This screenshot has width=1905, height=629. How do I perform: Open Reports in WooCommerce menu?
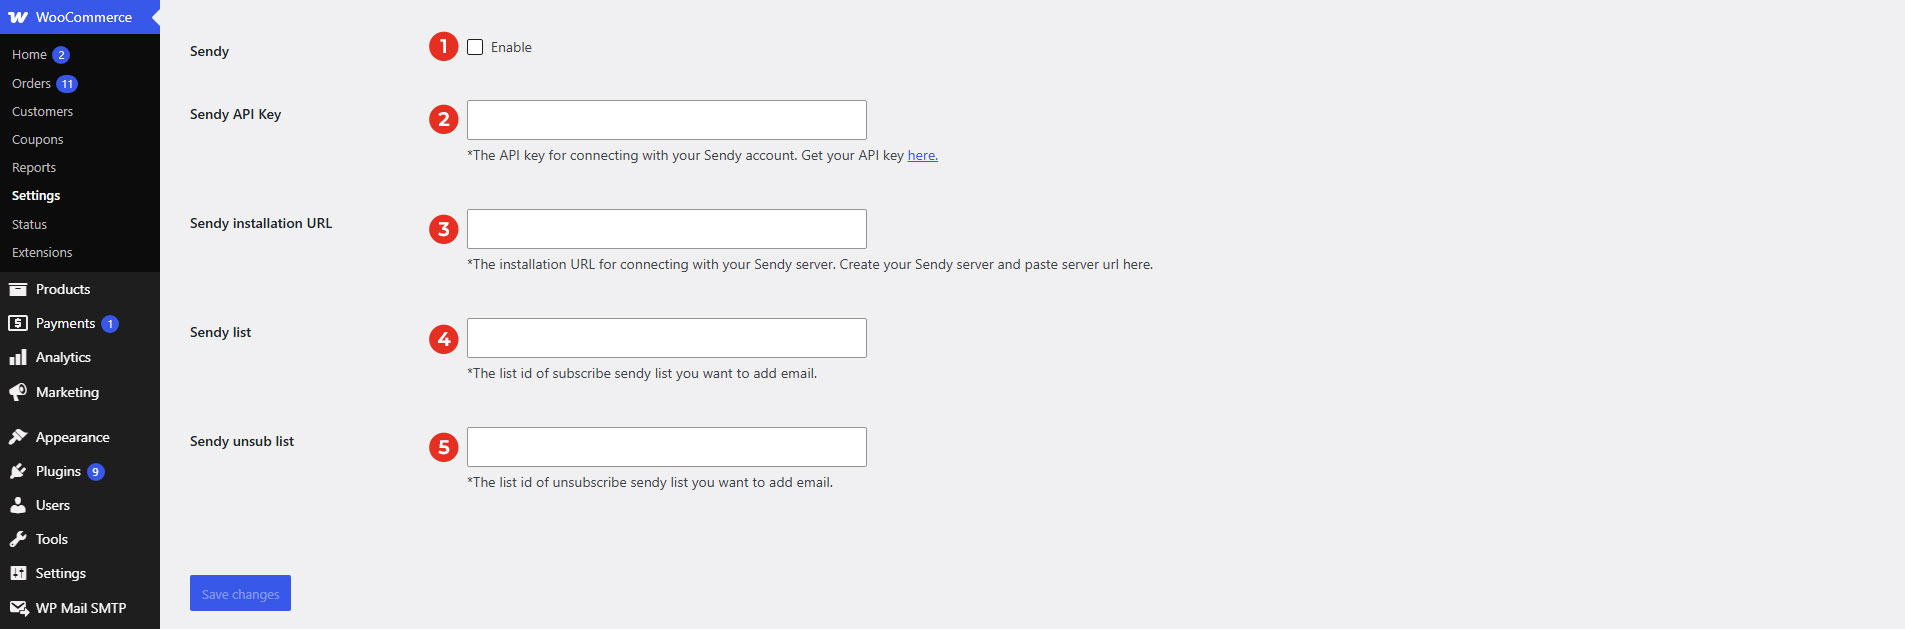click(34, 168)
